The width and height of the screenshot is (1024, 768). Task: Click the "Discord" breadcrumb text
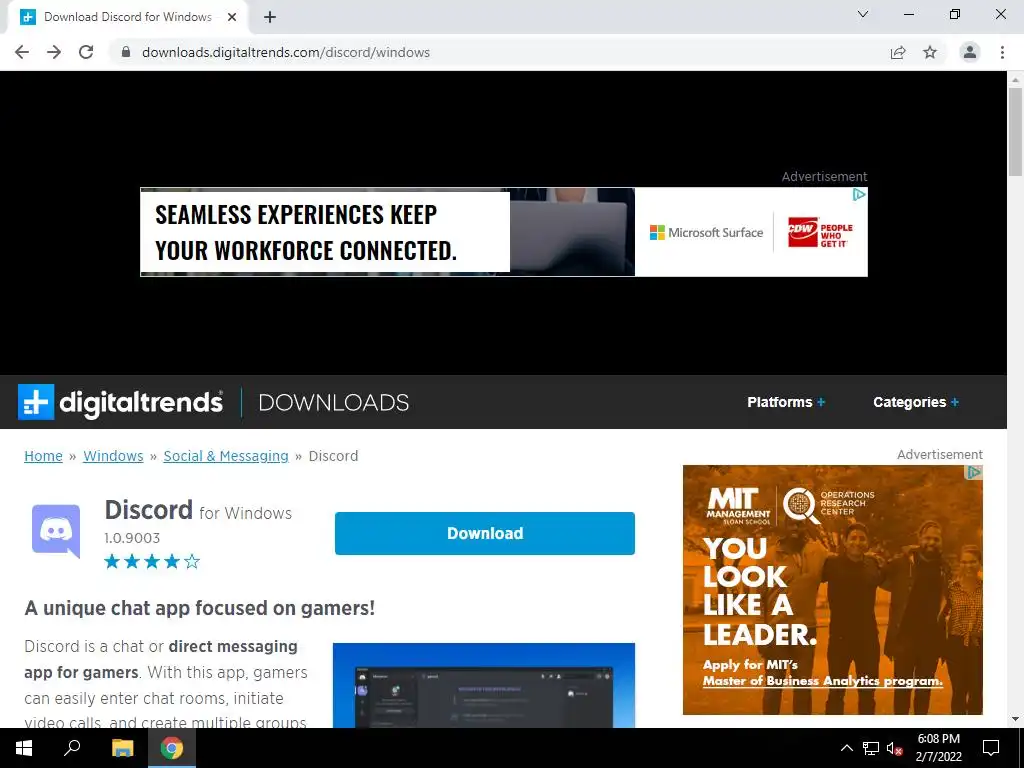pyautogui.click(x=333, y=456)
